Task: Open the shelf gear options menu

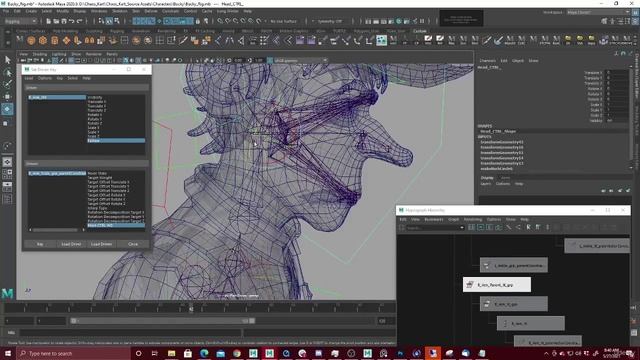Action: [7, 41]
